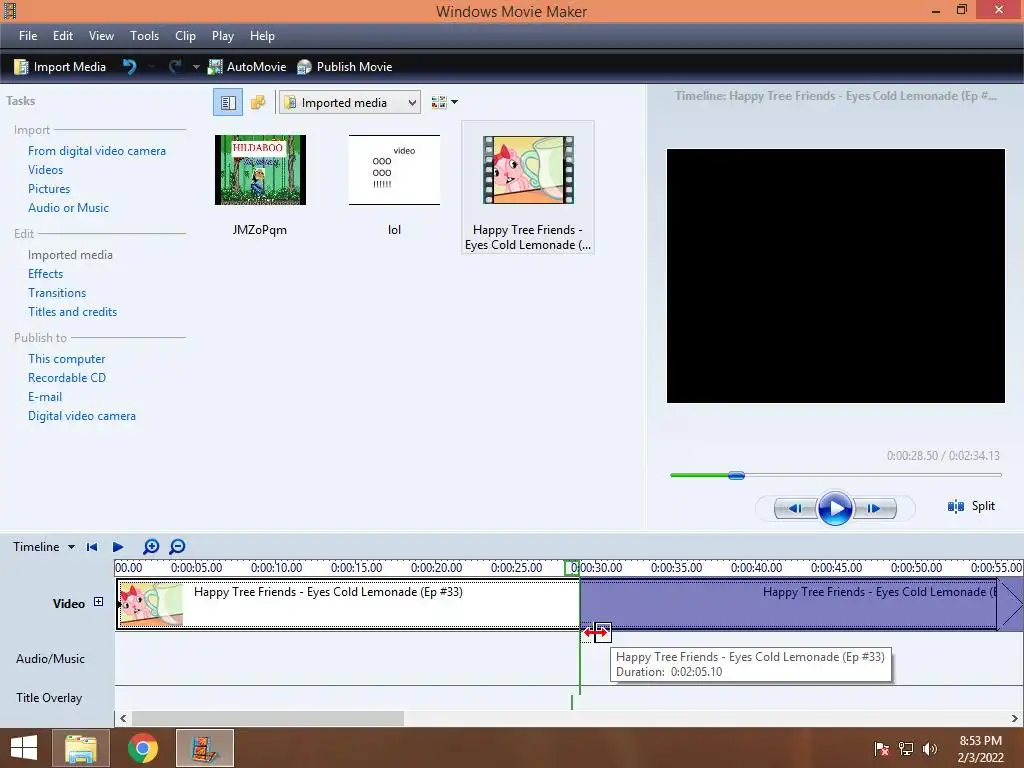This screenshot has width=1024, height=768.
Task: Show the collections folder pane
Action: pyautogui.click(x=258, y=103)
